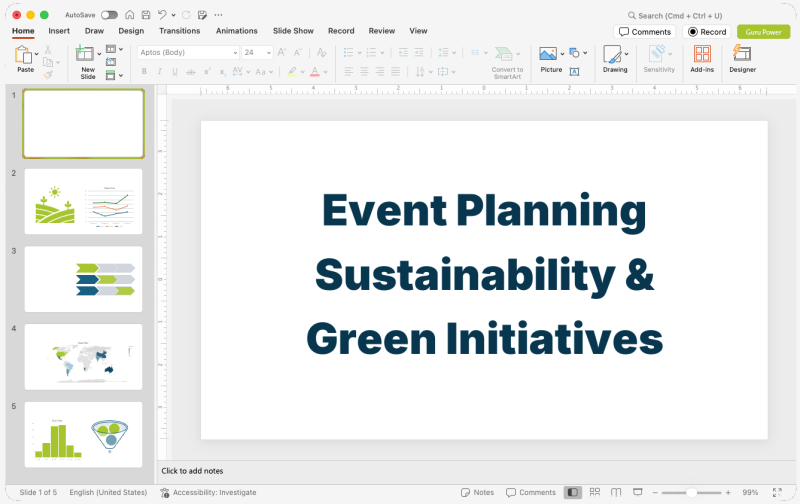Open the font name Aptos (Body) dropdown
Image resolution: width=800 pixels, height=504 pixels.
click(235, 53)
